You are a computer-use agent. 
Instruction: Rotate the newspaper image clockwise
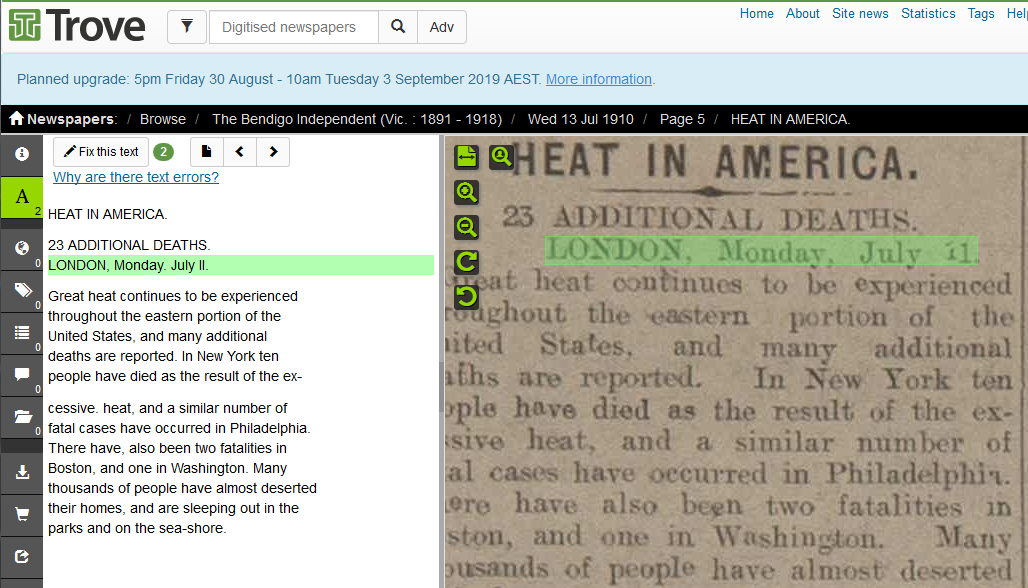[x=466, y=262]
